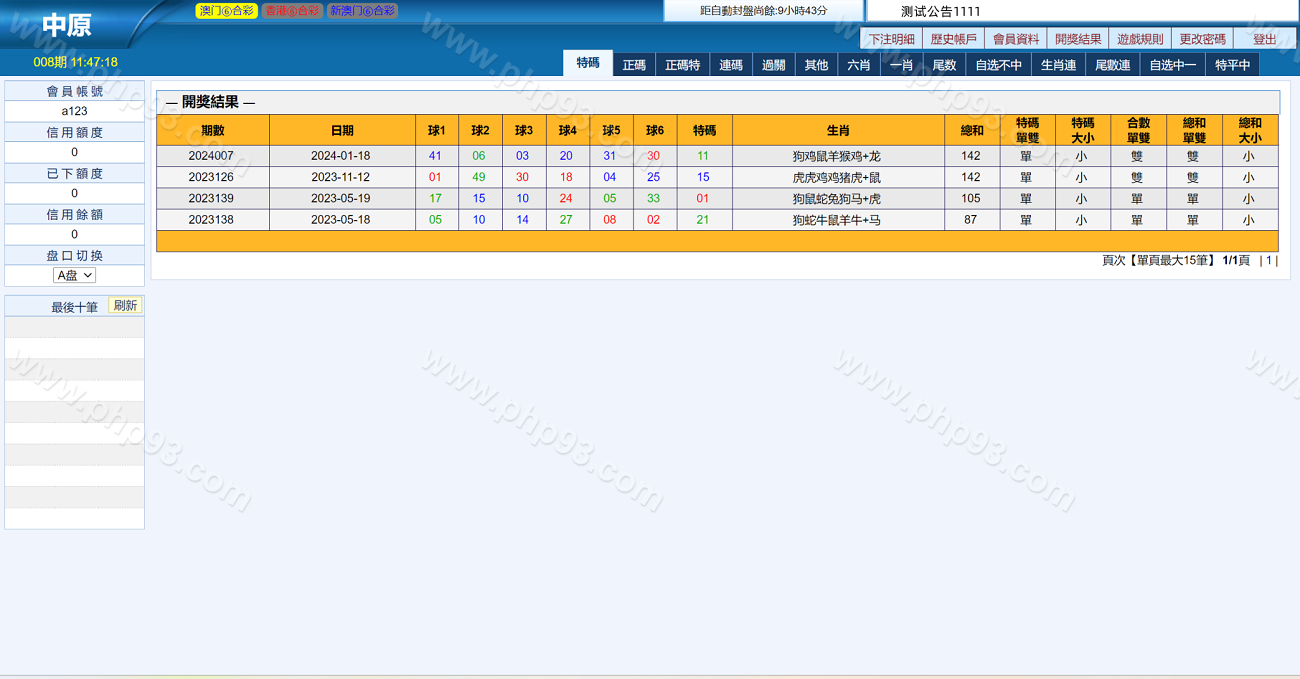Open 歷史帳戶 account history

click(x=953, y=39)
